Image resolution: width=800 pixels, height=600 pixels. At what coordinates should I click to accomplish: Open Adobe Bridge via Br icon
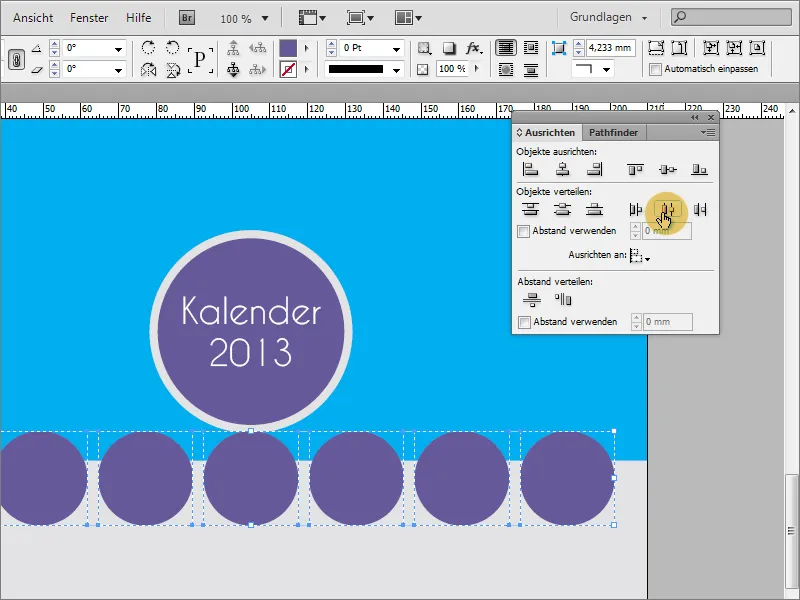187,18
